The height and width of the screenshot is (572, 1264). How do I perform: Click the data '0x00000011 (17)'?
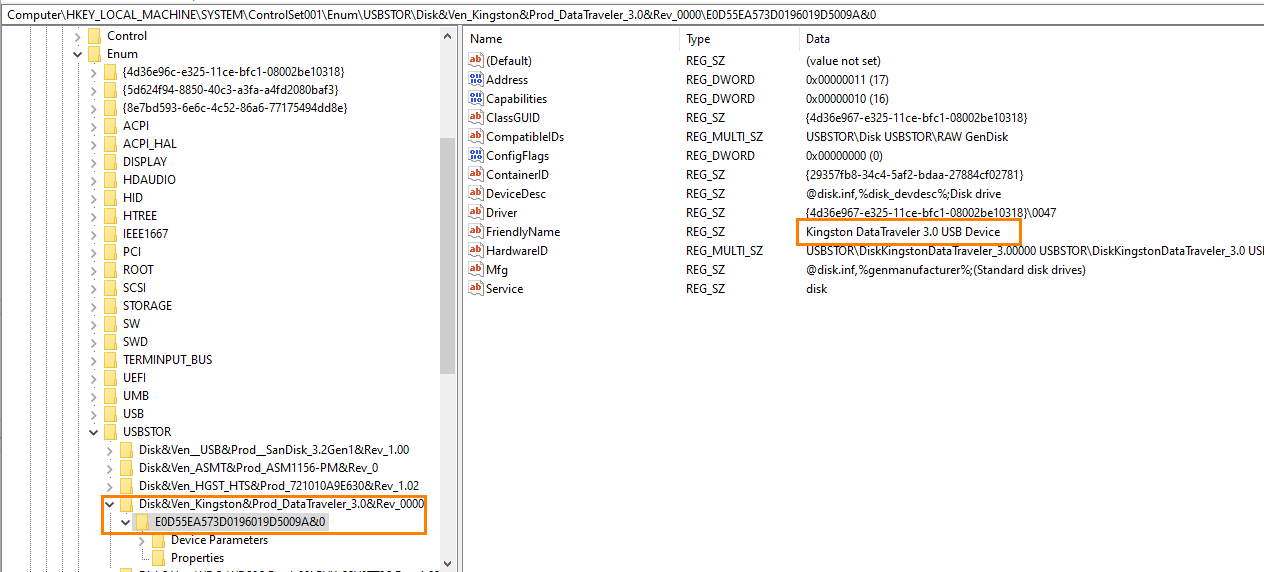pyautogui.click(x=847, y=80)
